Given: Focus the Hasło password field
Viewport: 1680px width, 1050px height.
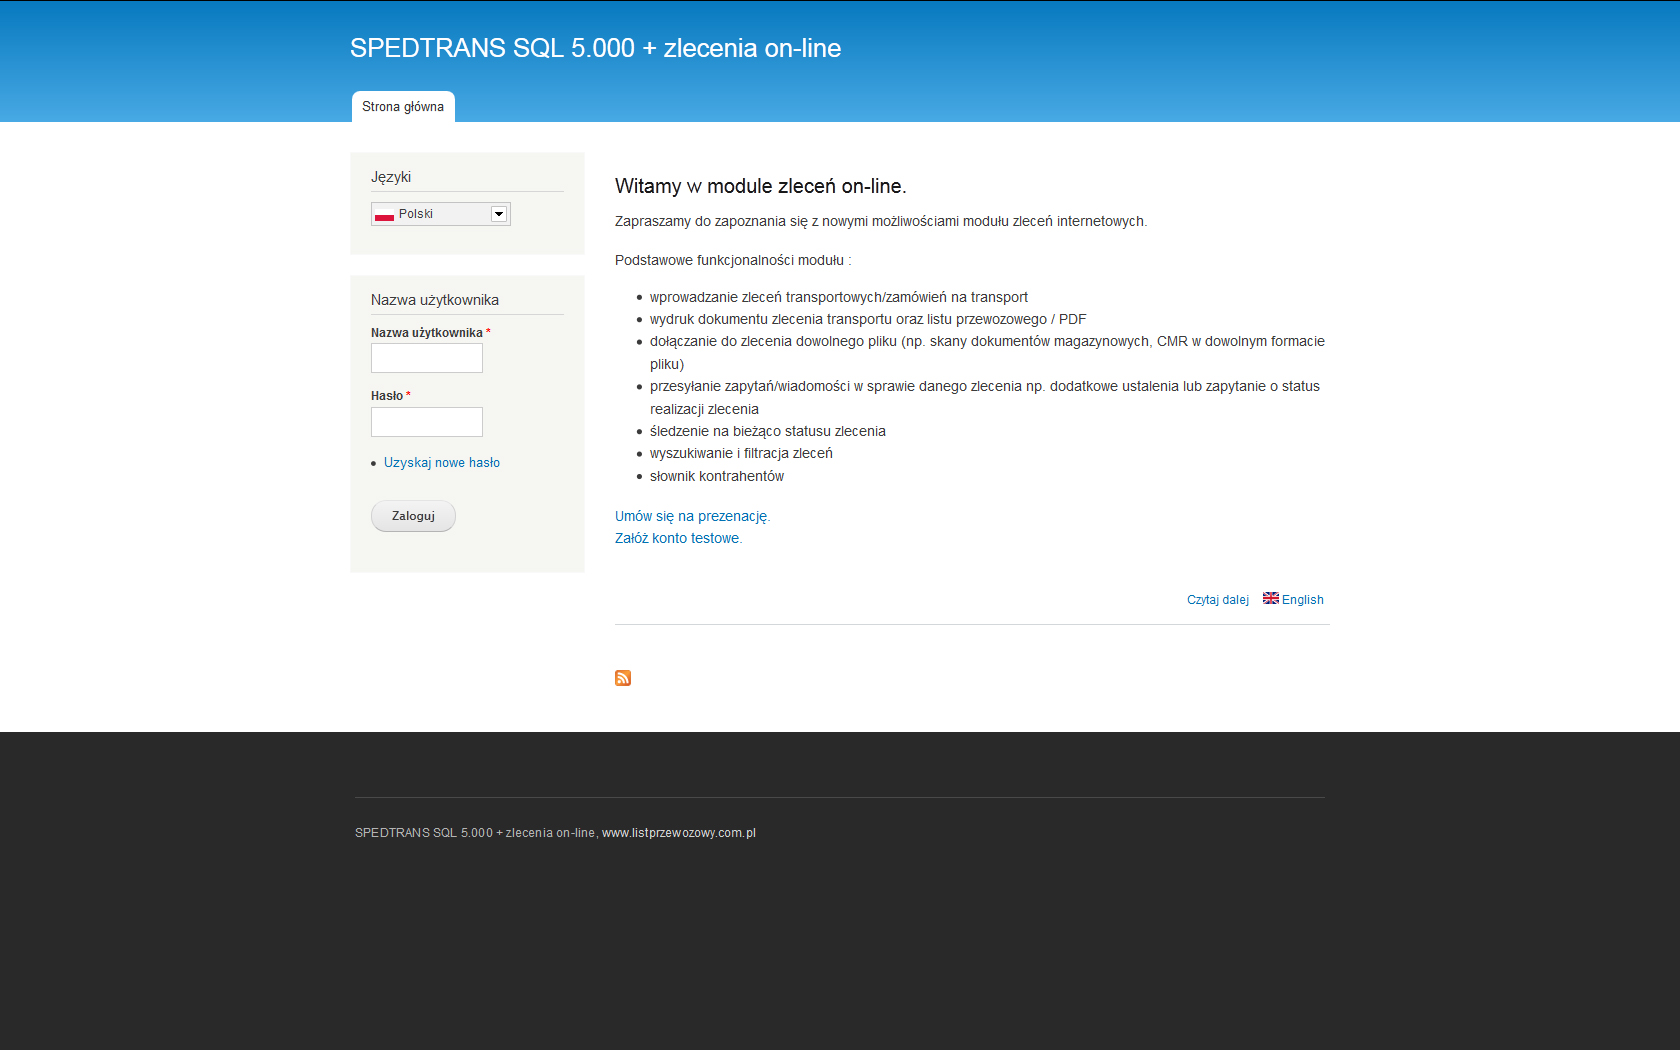Looking at the screenshot, I should point(427,422).
